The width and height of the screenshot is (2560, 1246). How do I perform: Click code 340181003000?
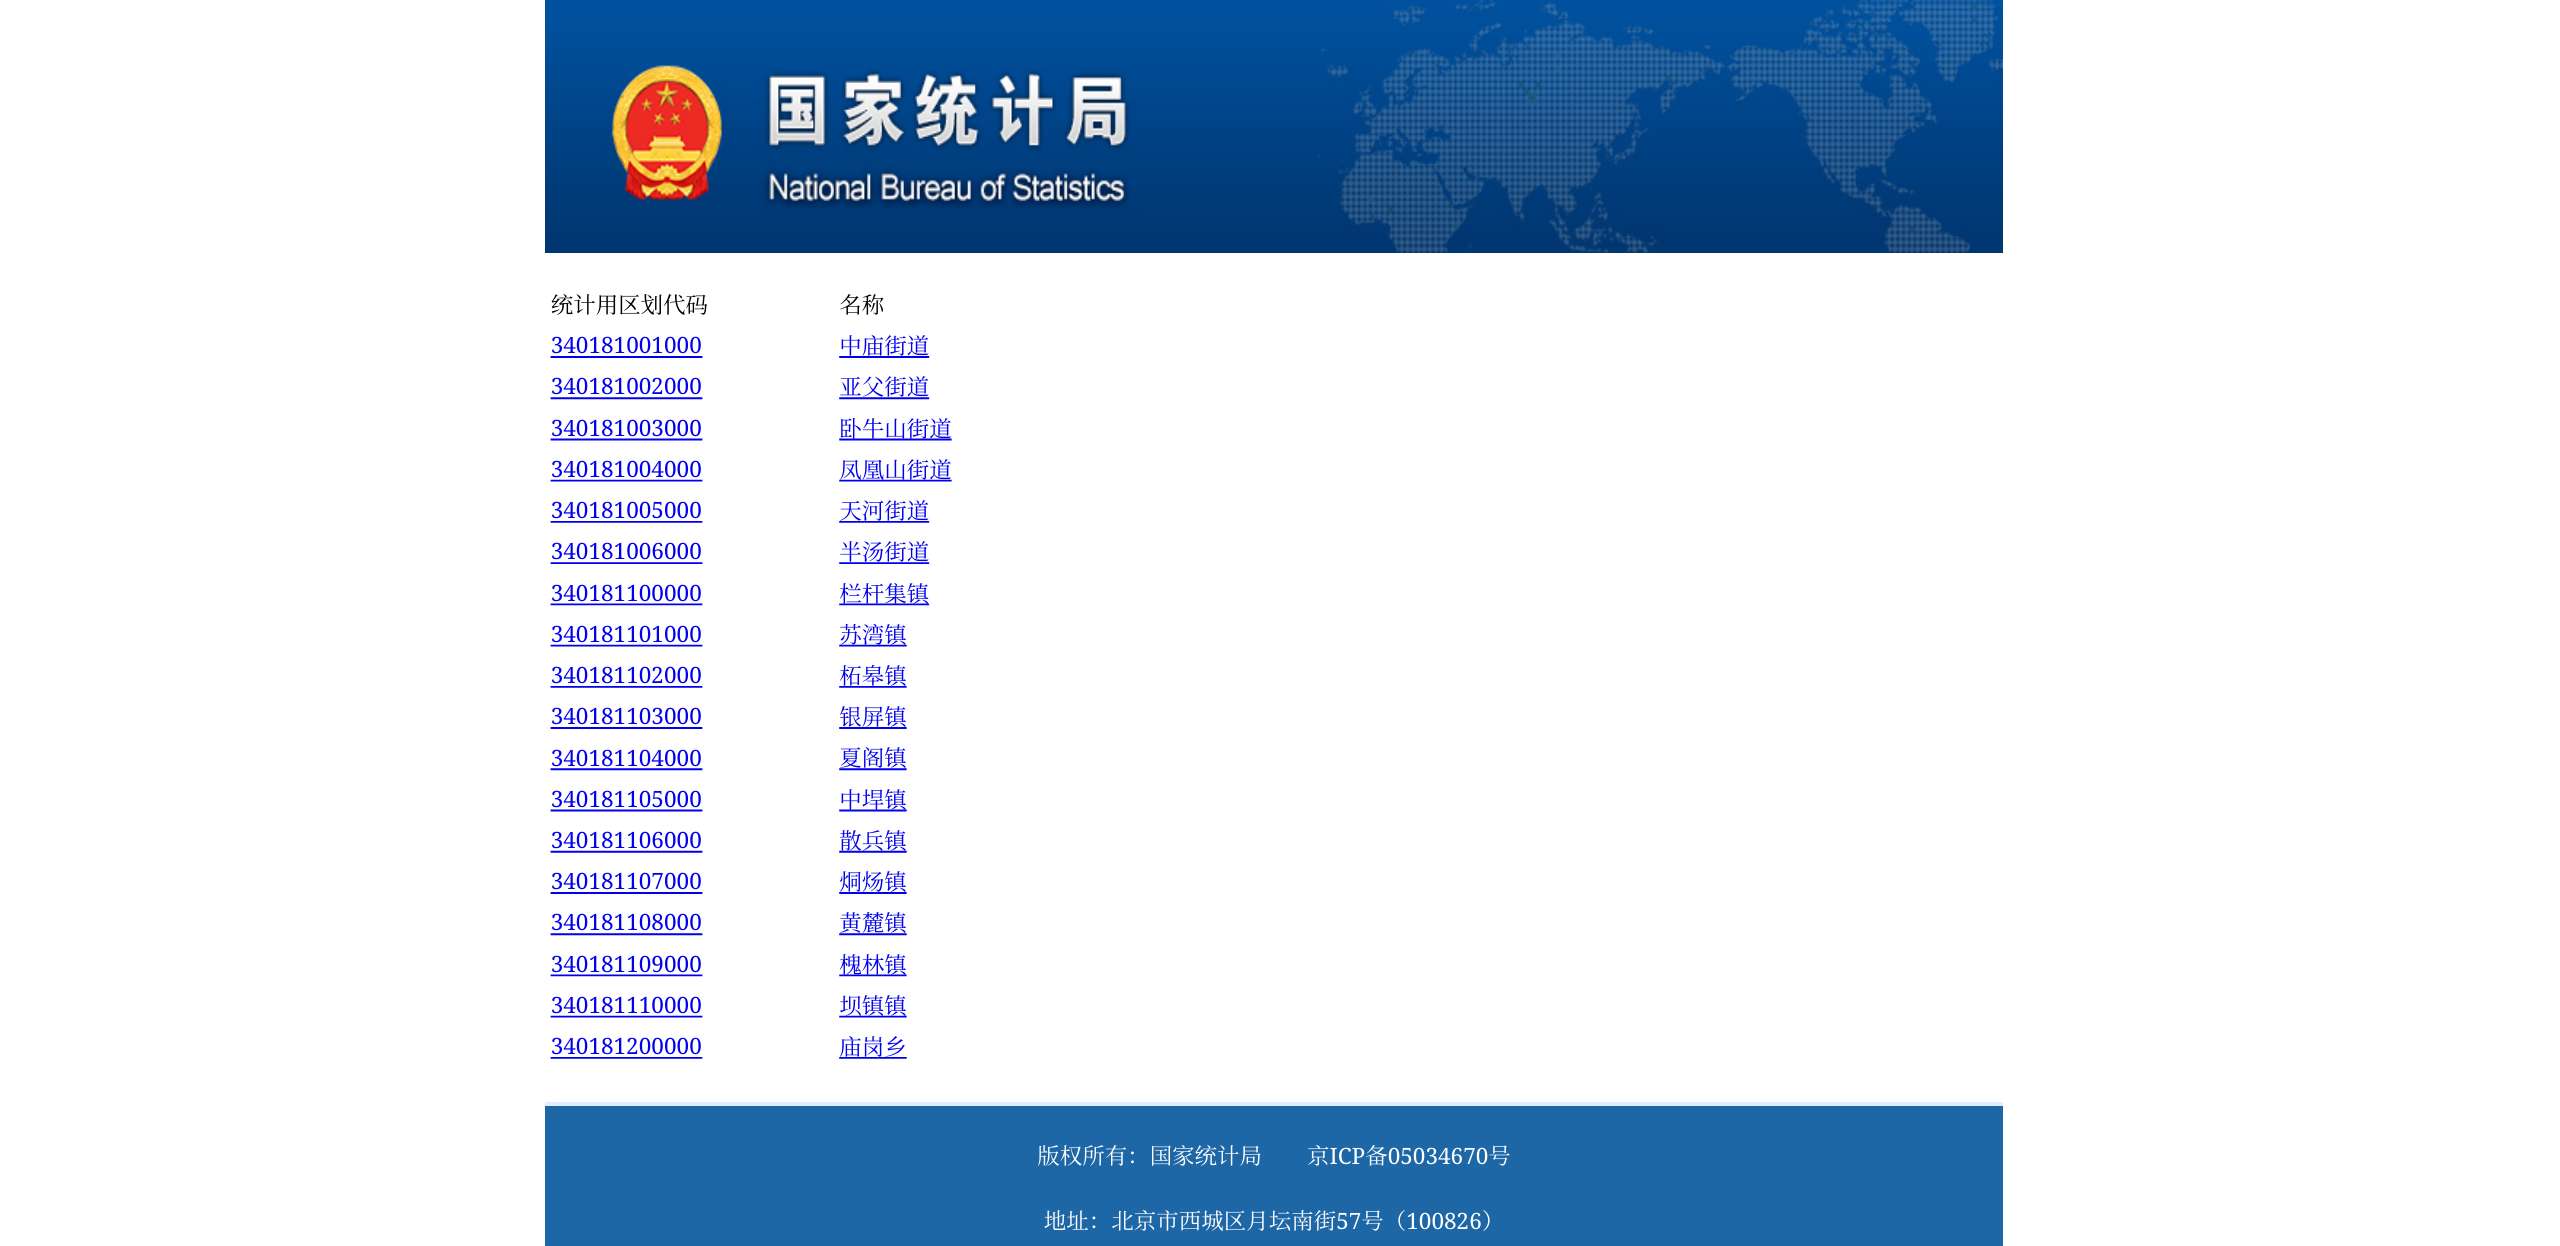(x=626, y=429)
